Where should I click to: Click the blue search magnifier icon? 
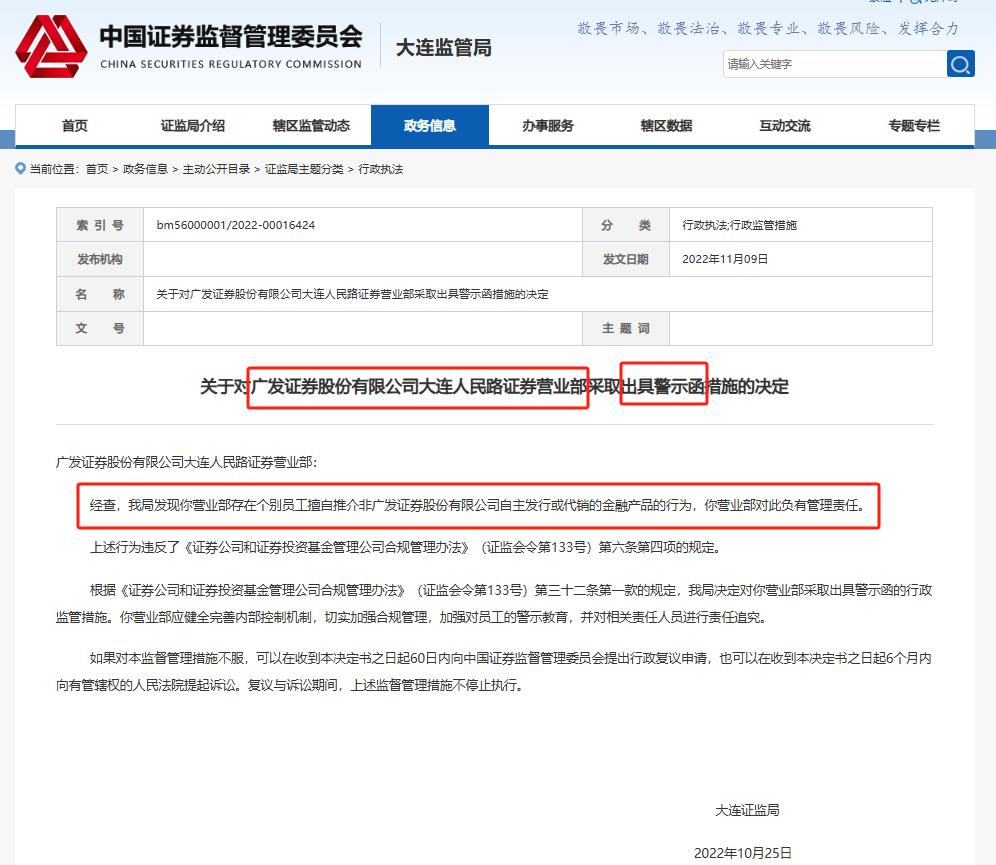click(x=959, y=64)
